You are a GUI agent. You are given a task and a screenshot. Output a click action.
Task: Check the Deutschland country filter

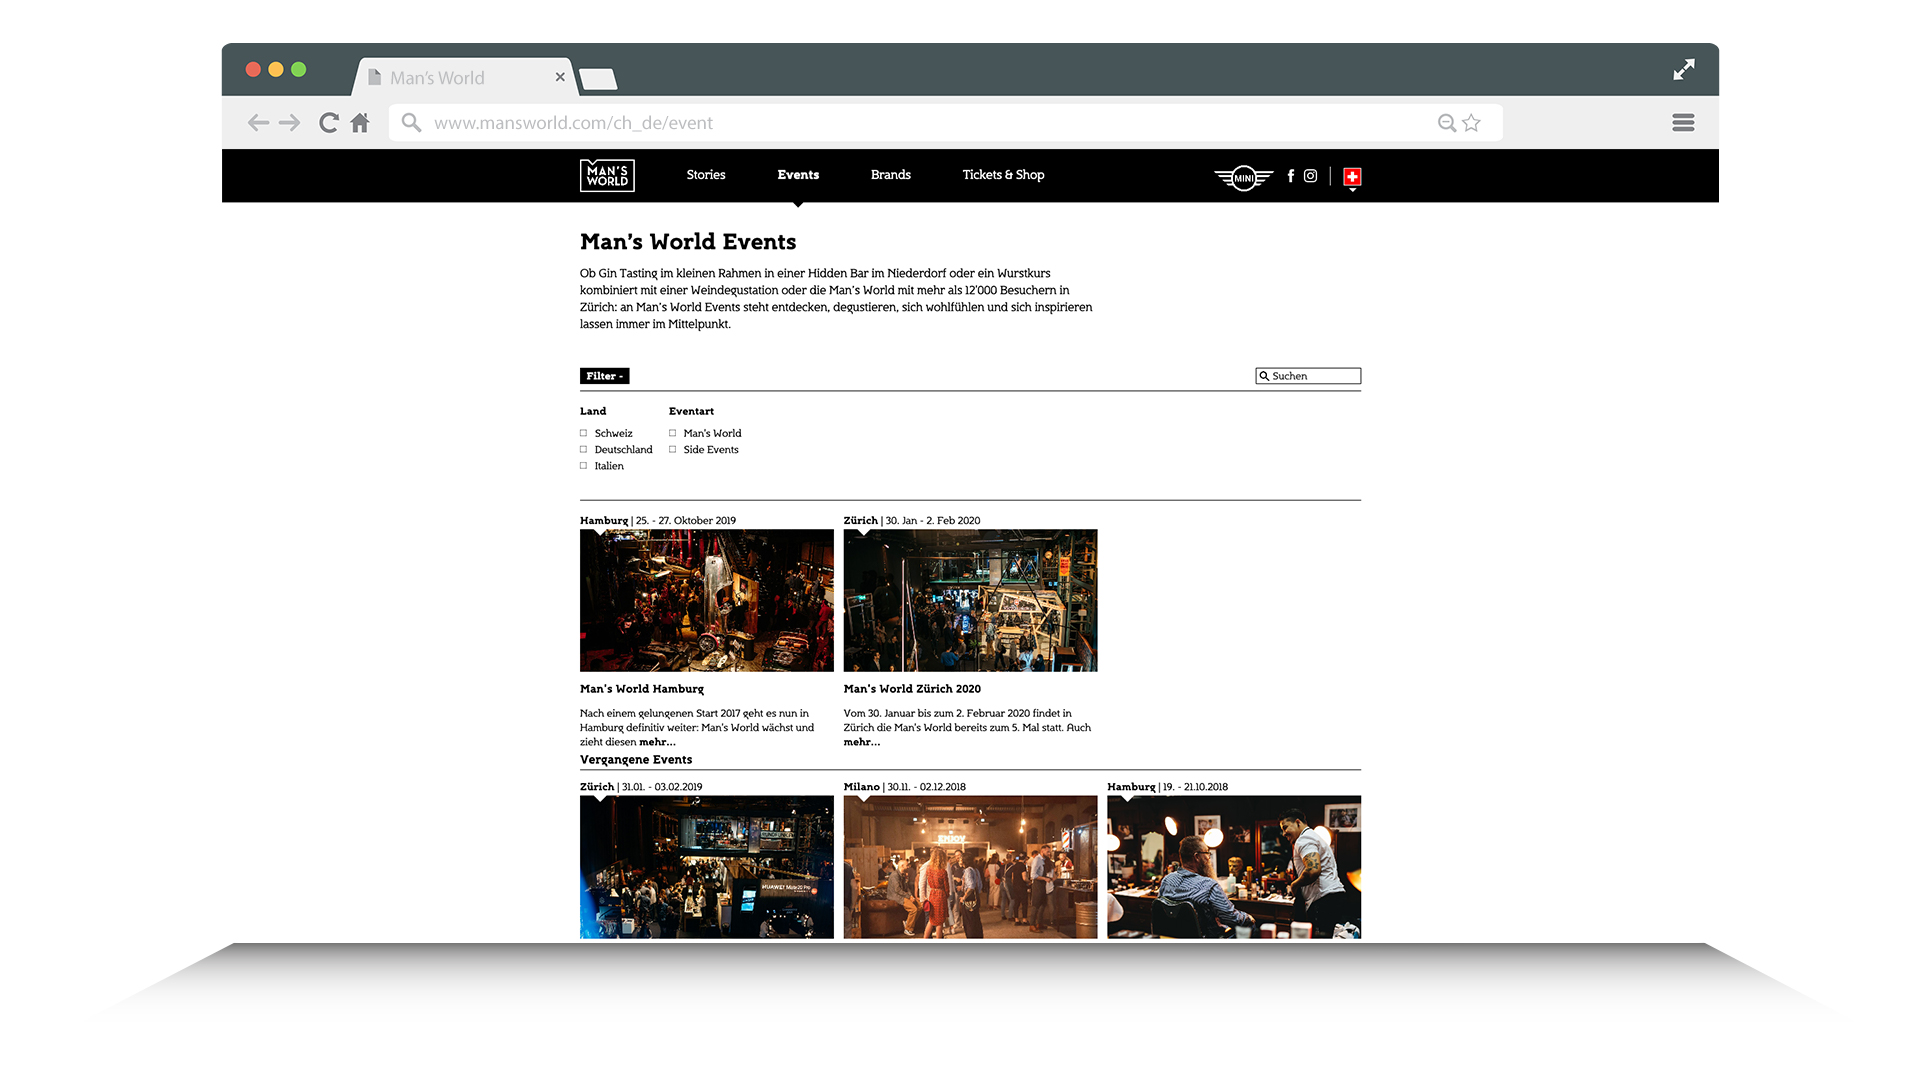pos(584,450)
